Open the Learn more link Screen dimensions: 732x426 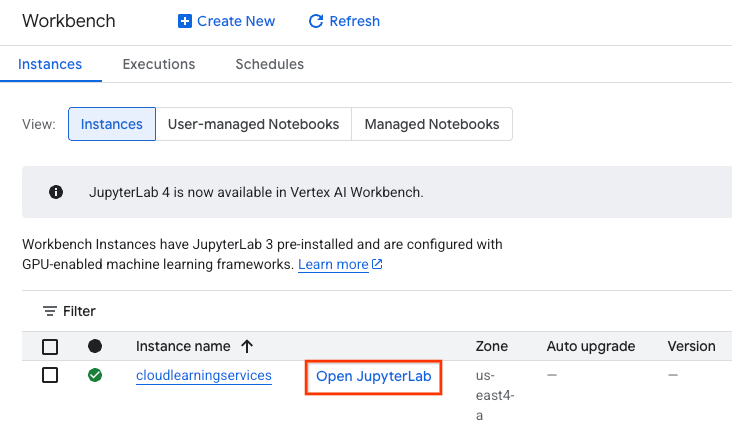pyautogui.click(x=333, y=265)
